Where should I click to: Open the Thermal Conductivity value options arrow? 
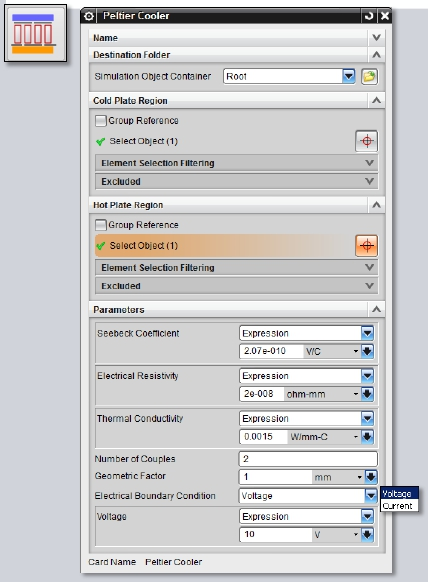[367, 437]
